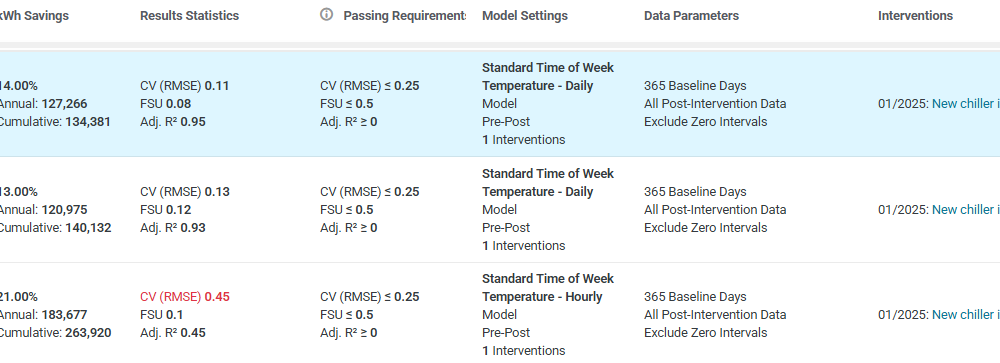Click 365 Baseline Days in second row
The height and width of the screenshot is (363, 1000).
pyautogui.click(x=695, y=191)
